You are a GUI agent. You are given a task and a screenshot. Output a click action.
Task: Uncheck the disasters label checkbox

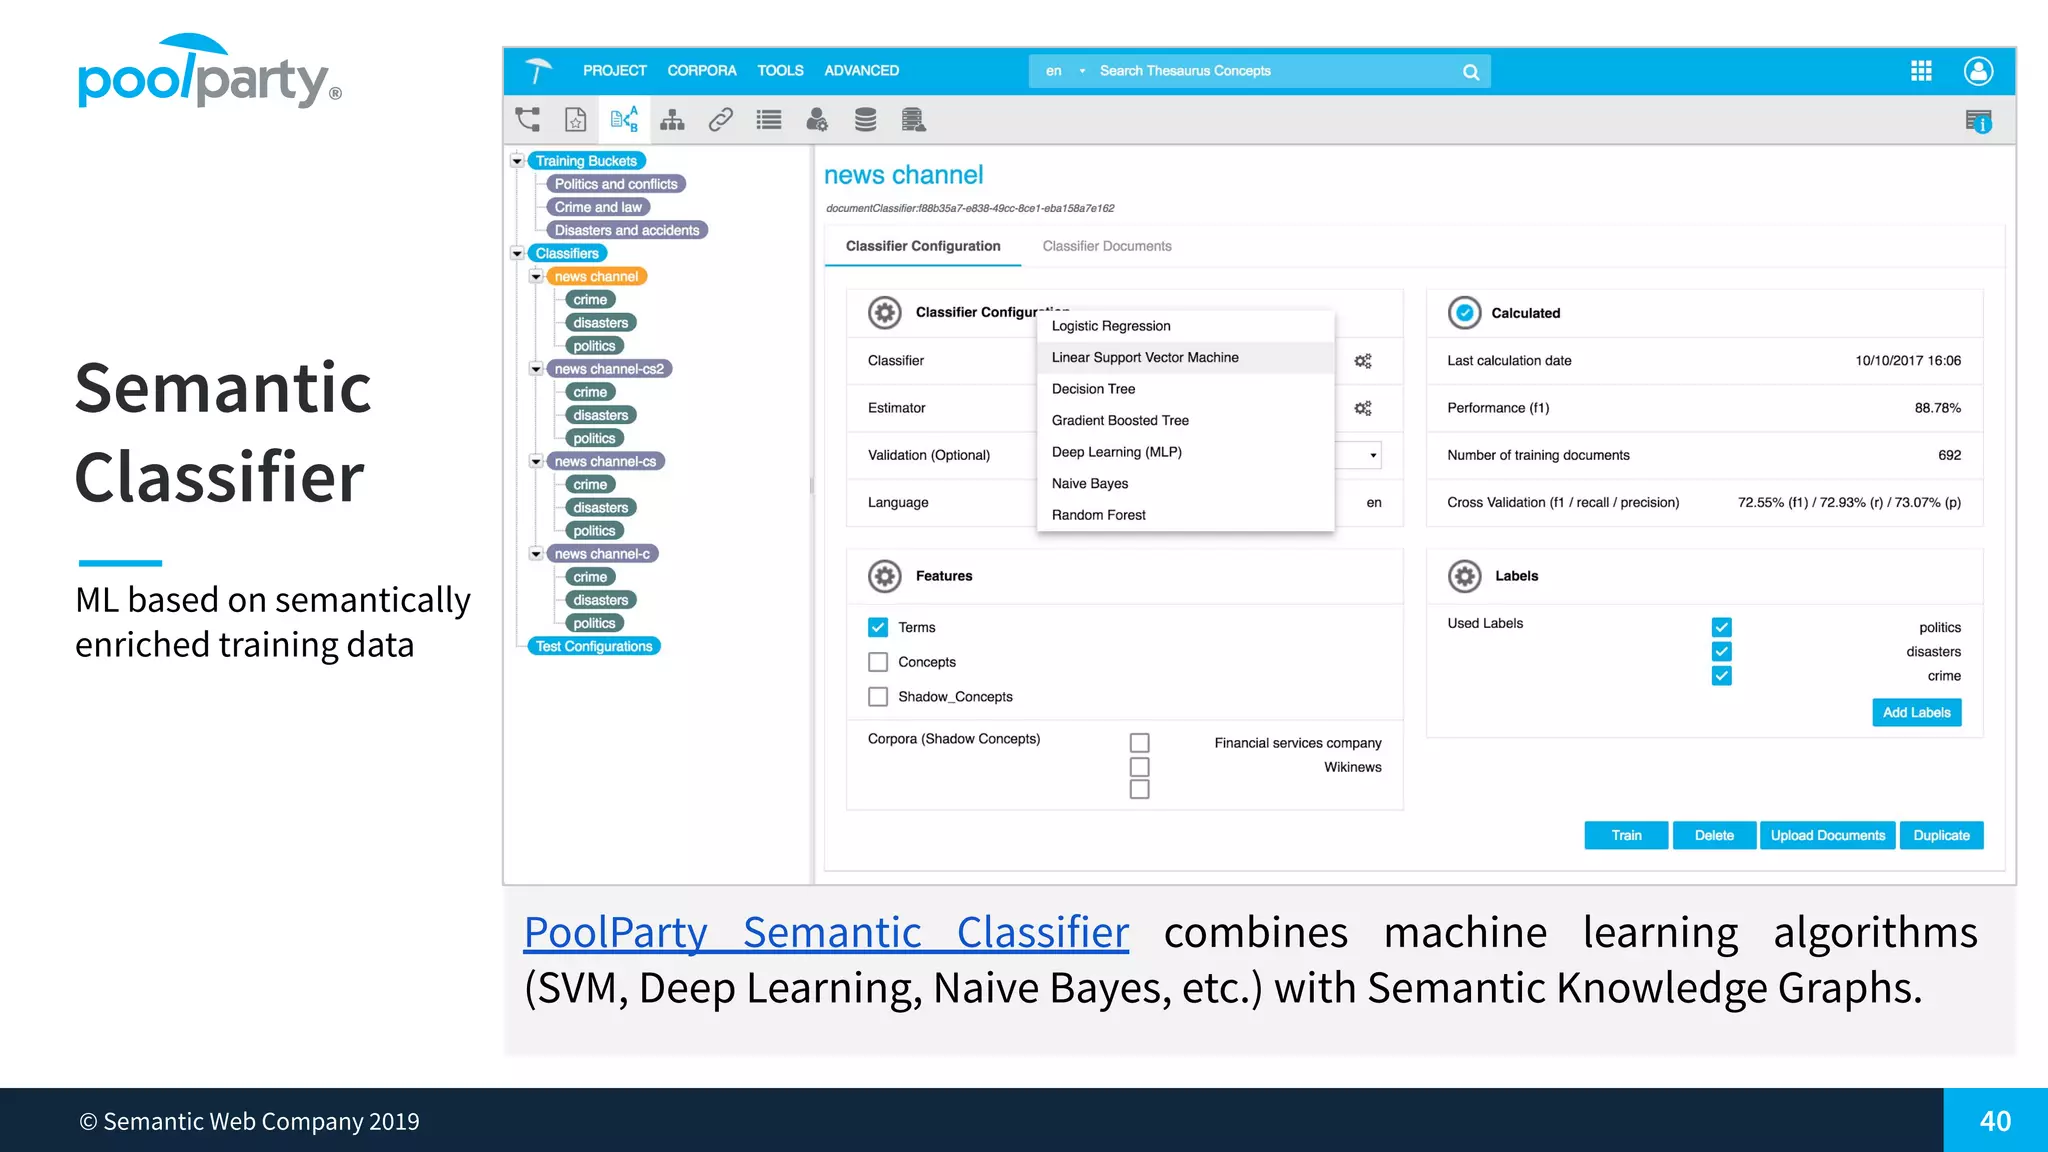[1721, 652]
